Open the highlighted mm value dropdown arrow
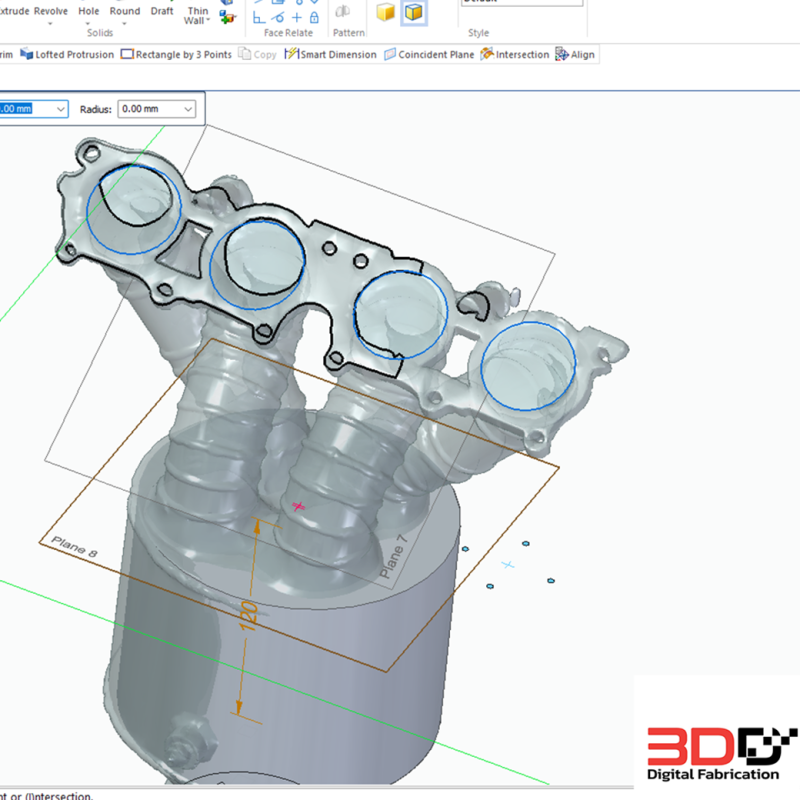The height and width of the screenshot is (800, 800). [x=61, y=108]
